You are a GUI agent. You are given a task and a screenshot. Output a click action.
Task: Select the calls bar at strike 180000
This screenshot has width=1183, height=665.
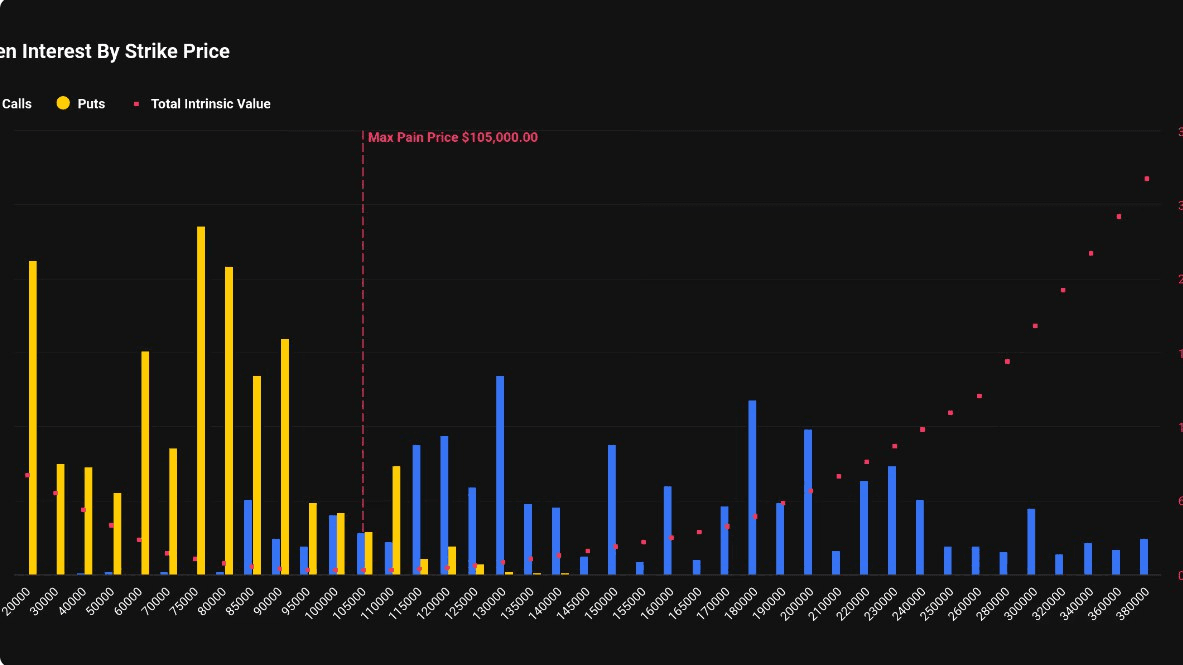[752, 487]
